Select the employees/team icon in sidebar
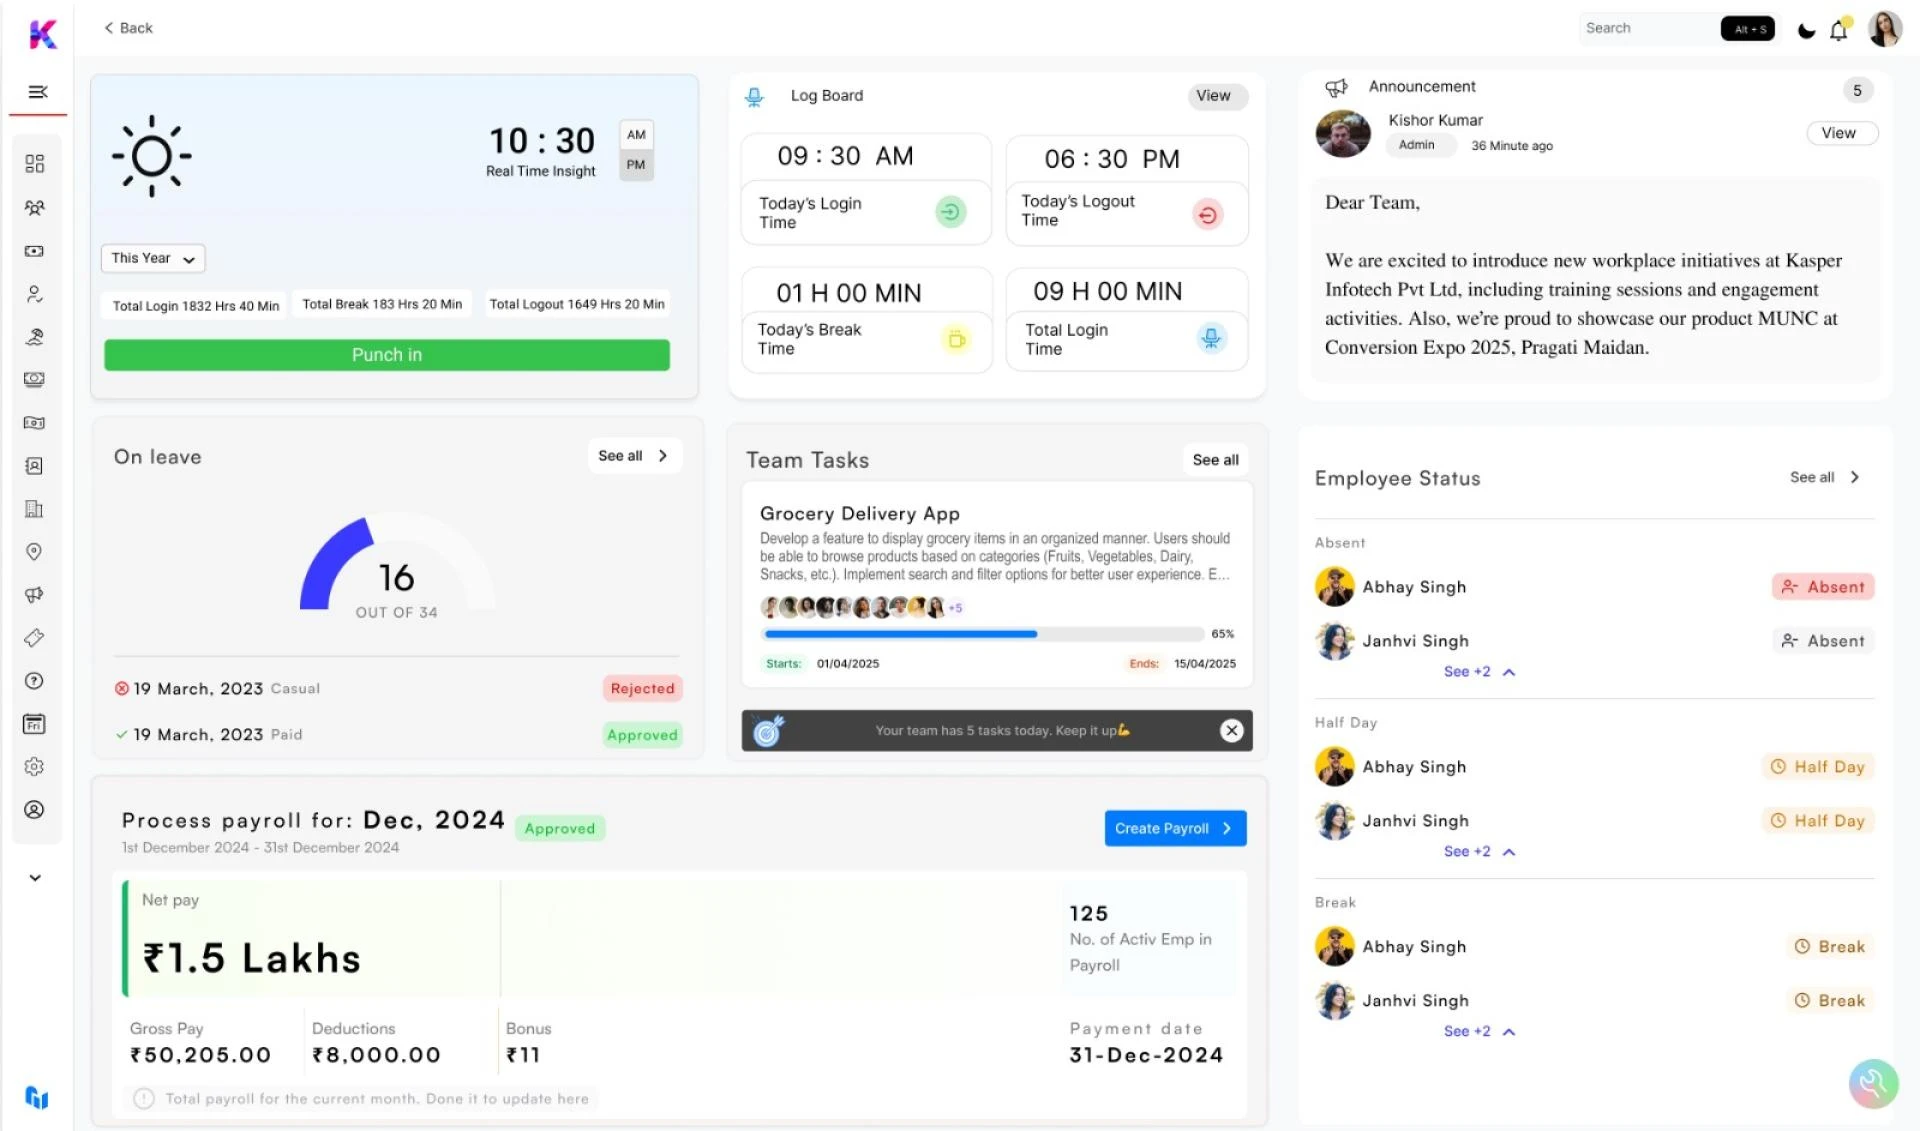This screenshot has width=1920, height=1131. click(35, 207)
